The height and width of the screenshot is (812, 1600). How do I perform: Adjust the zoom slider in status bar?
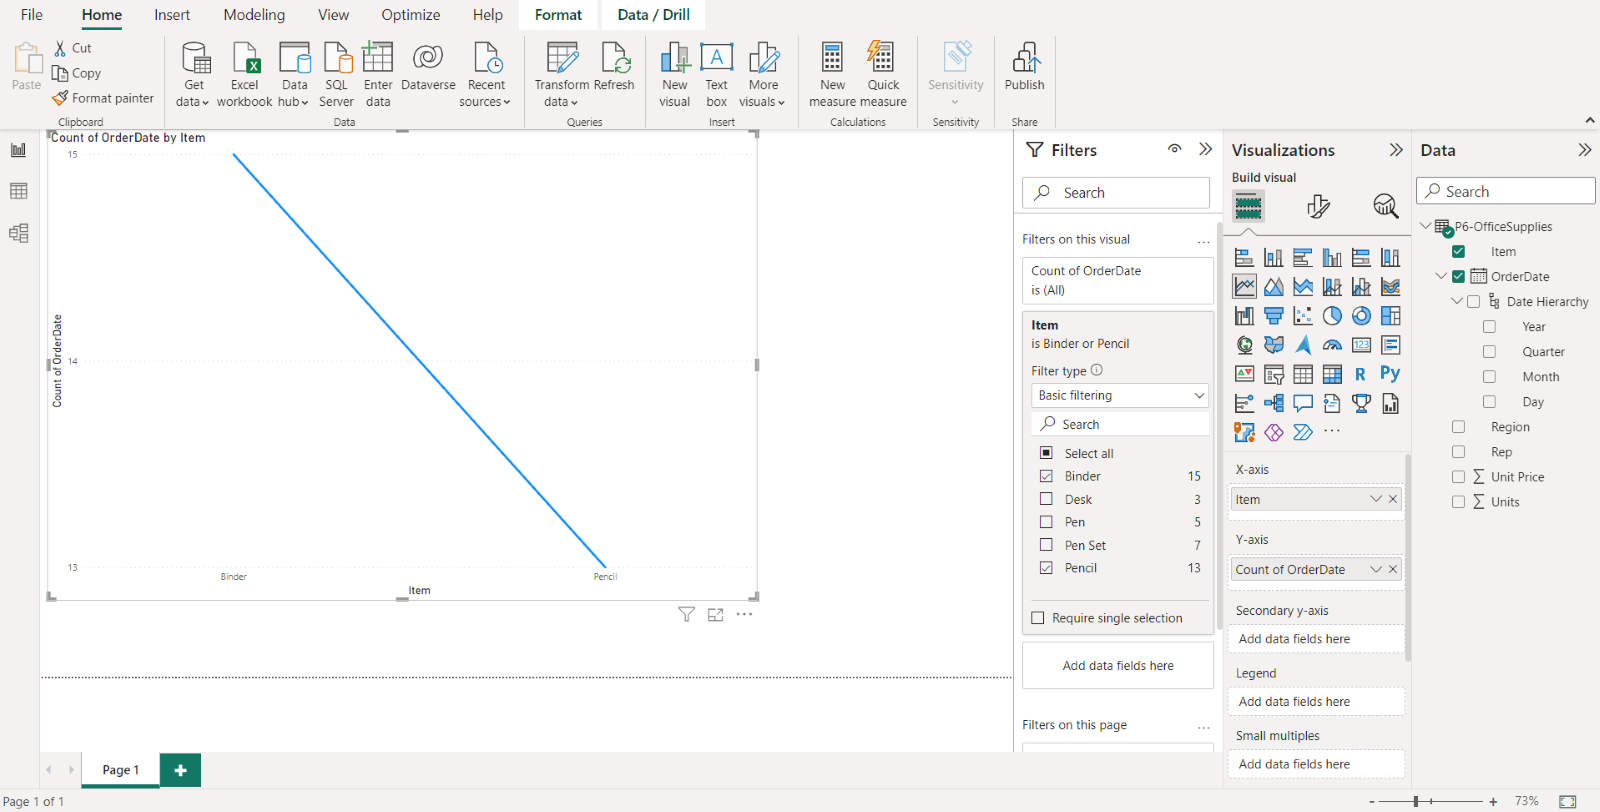[x=1416, y=801]
